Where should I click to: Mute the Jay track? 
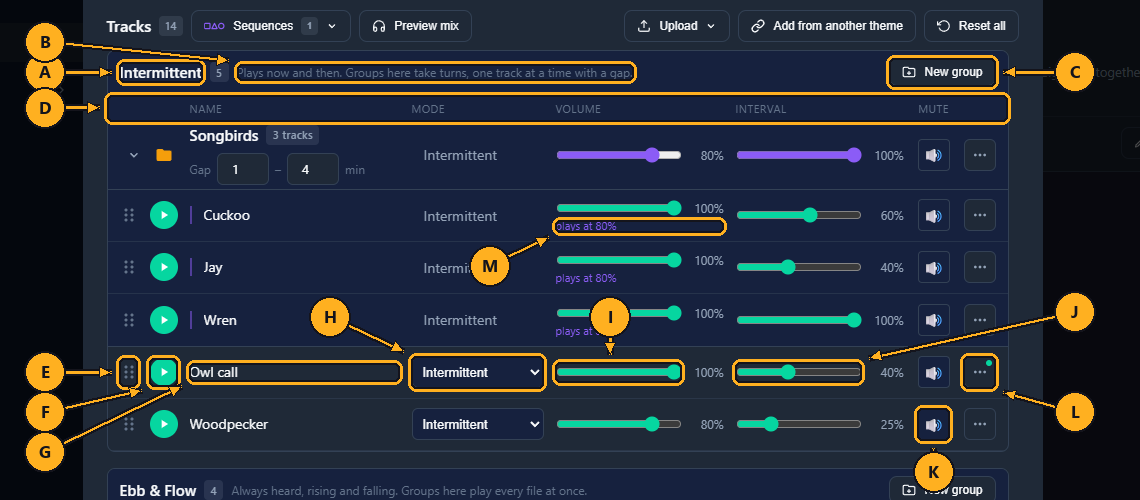pos(934,267)
